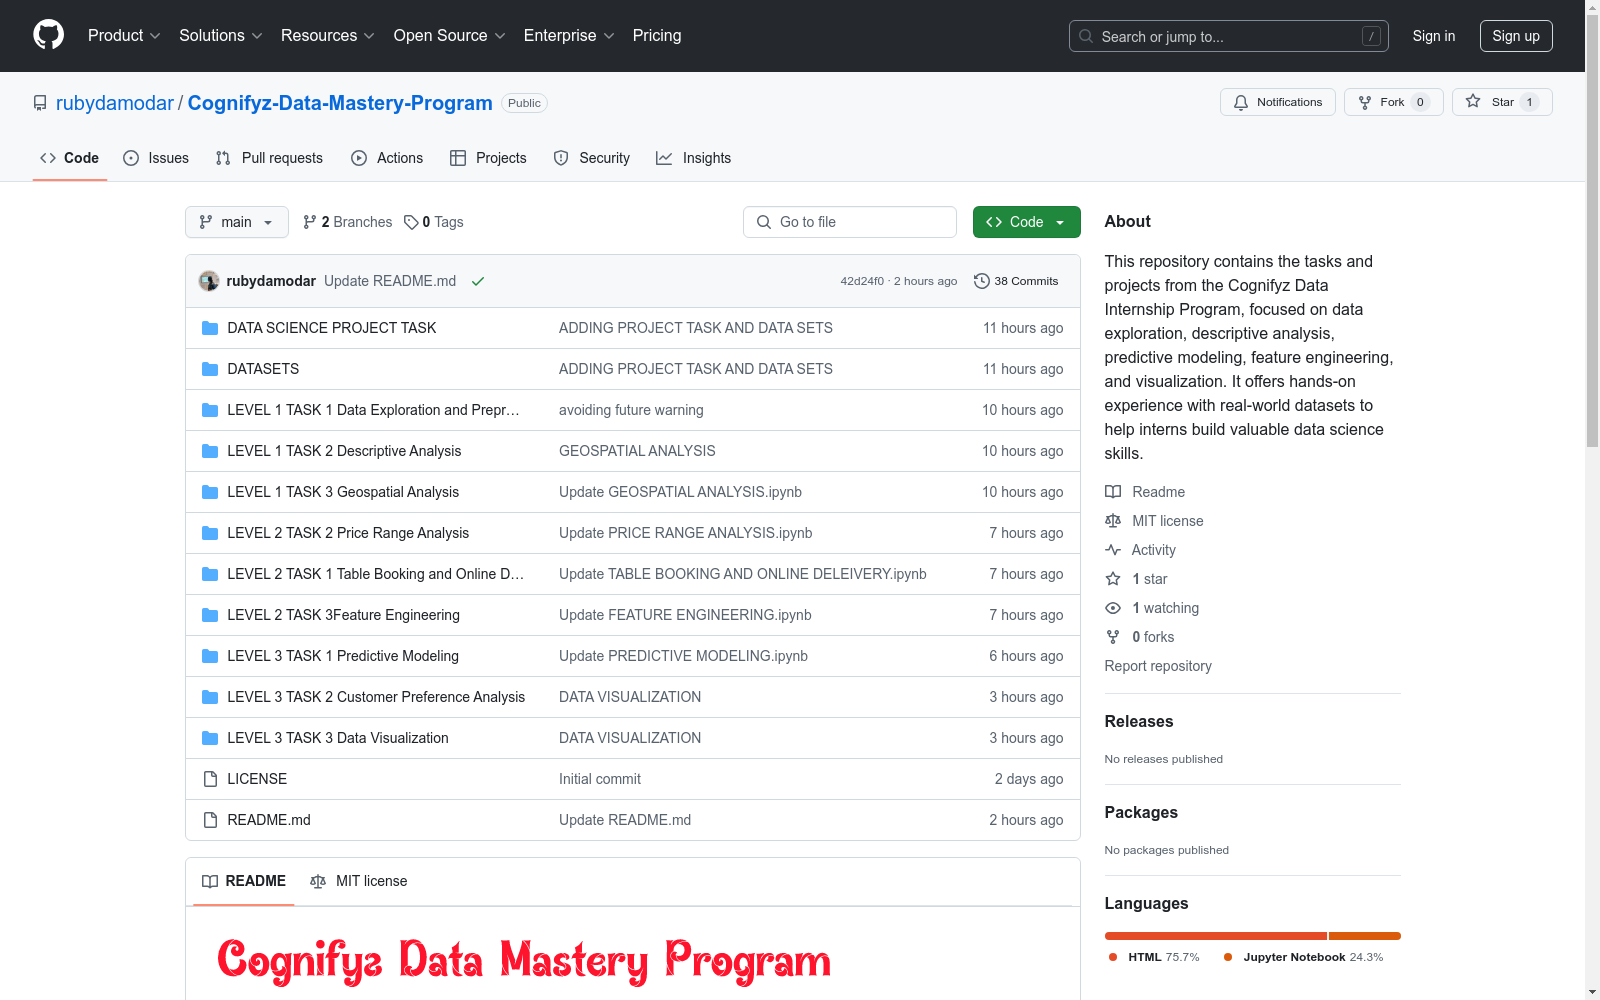Select the README tab in the file panel

click(244, 881)
